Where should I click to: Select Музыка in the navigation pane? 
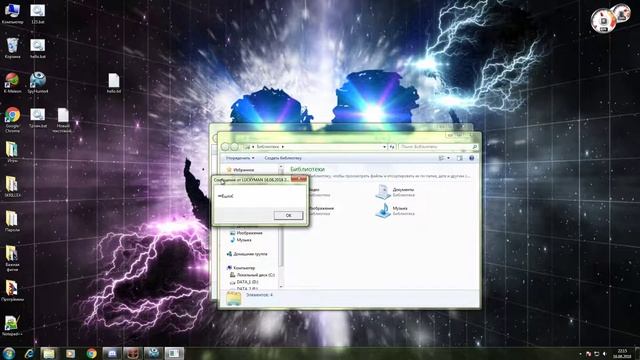pyautogui.click(x=241, y=240)
